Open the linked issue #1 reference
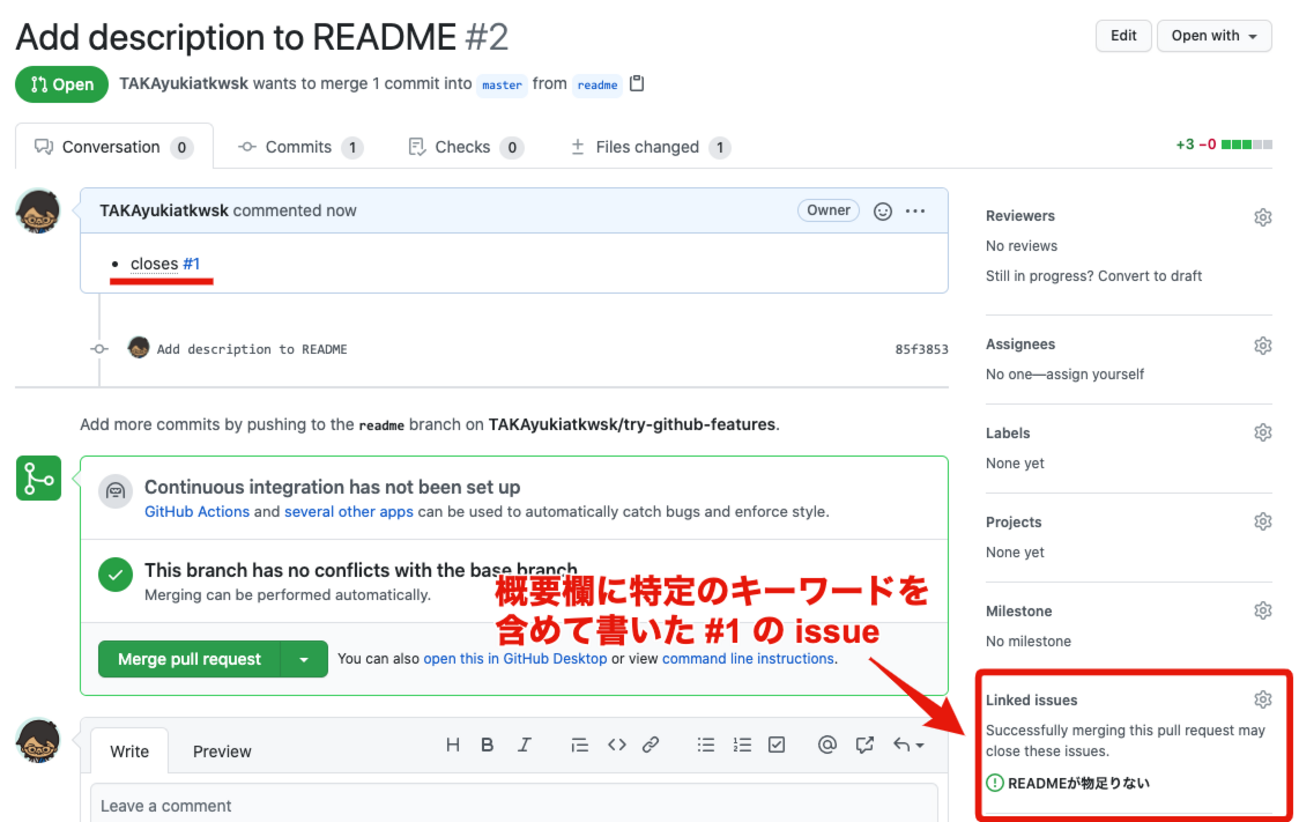 (x=191, y=264)
